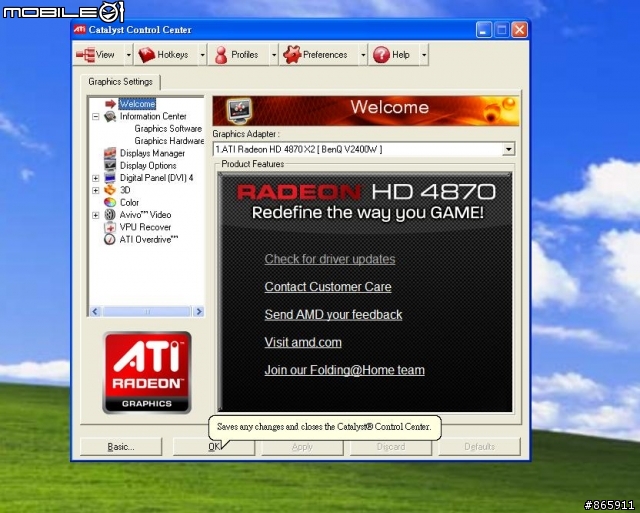Viewport: 640px width, 513px height.
Task: Minimize the Catalyst Control Center window
Action: click(483, 30)
